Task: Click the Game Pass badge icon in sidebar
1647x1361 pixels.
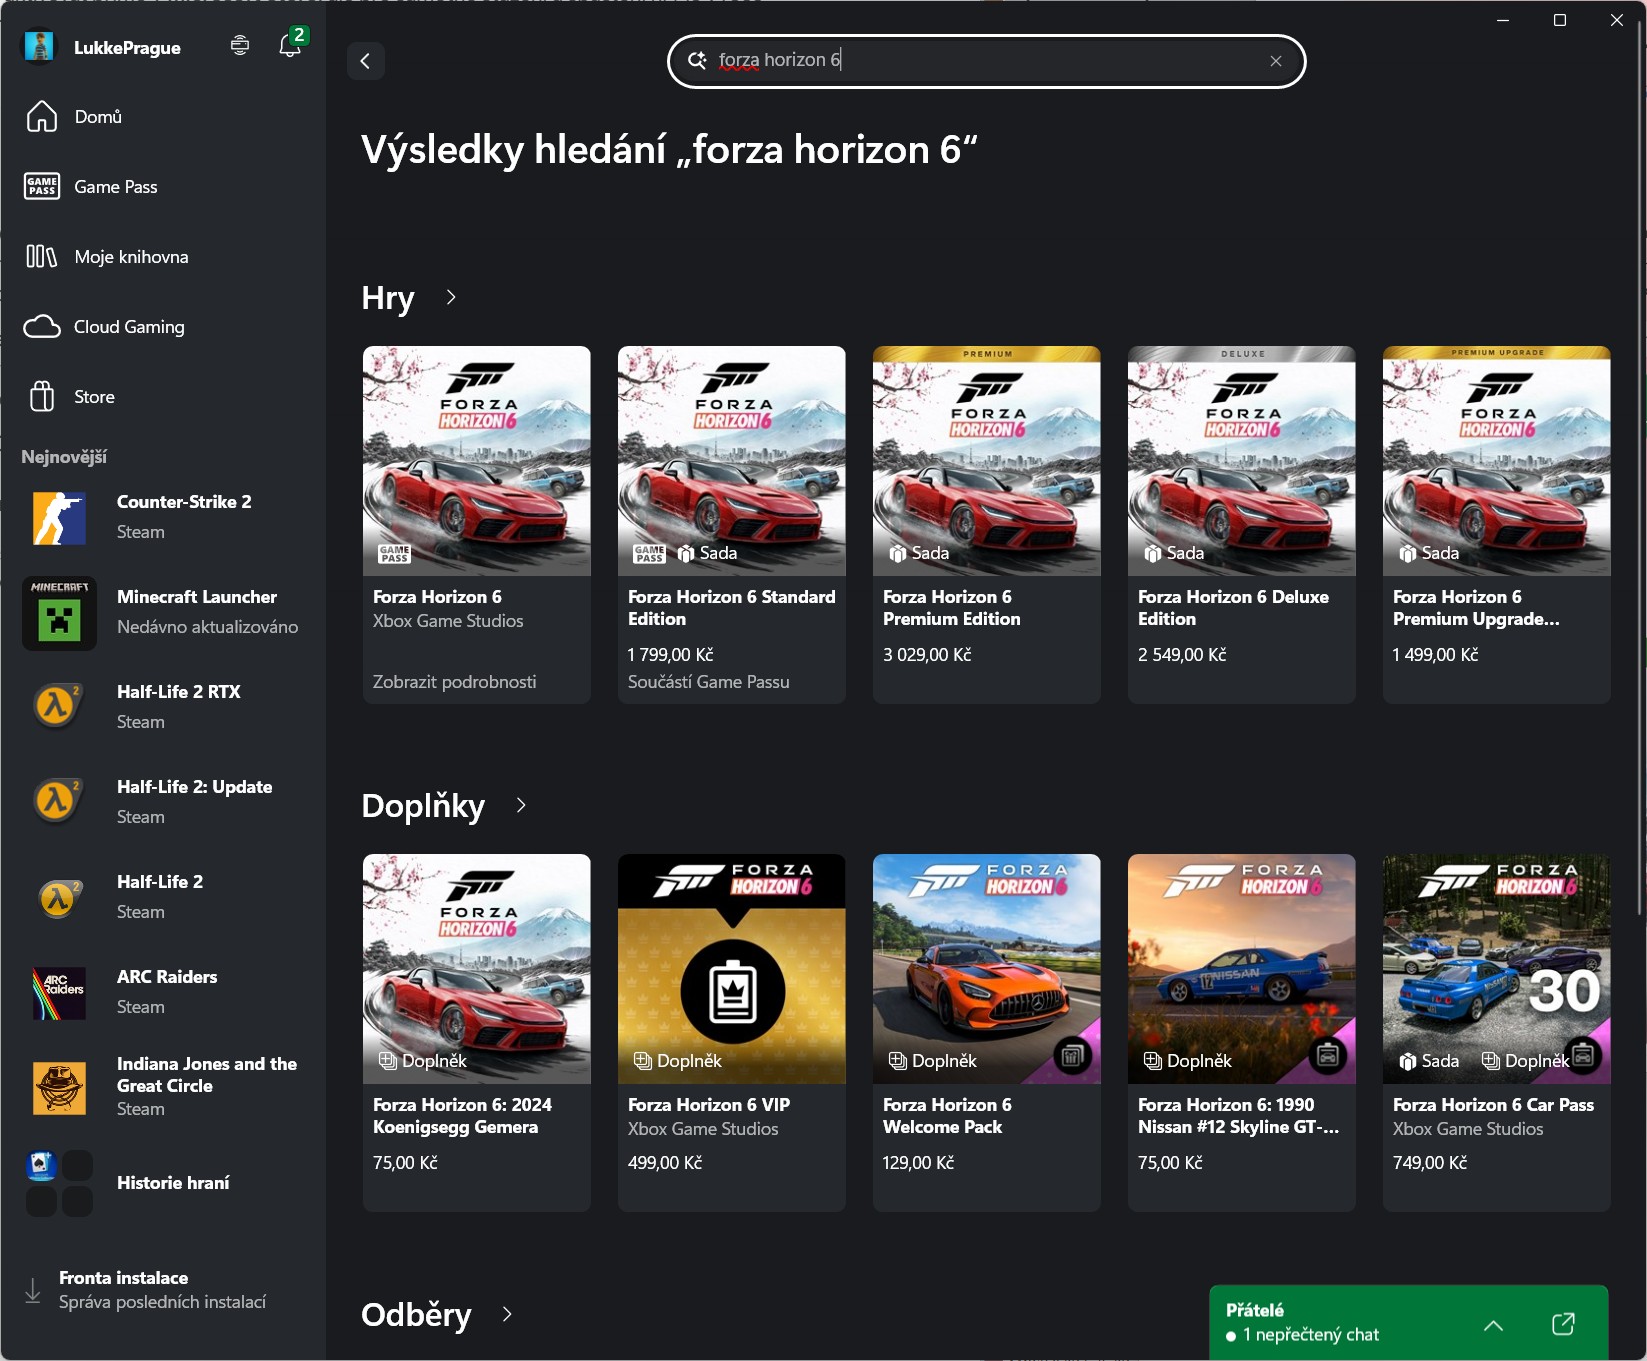Action: 42,187
